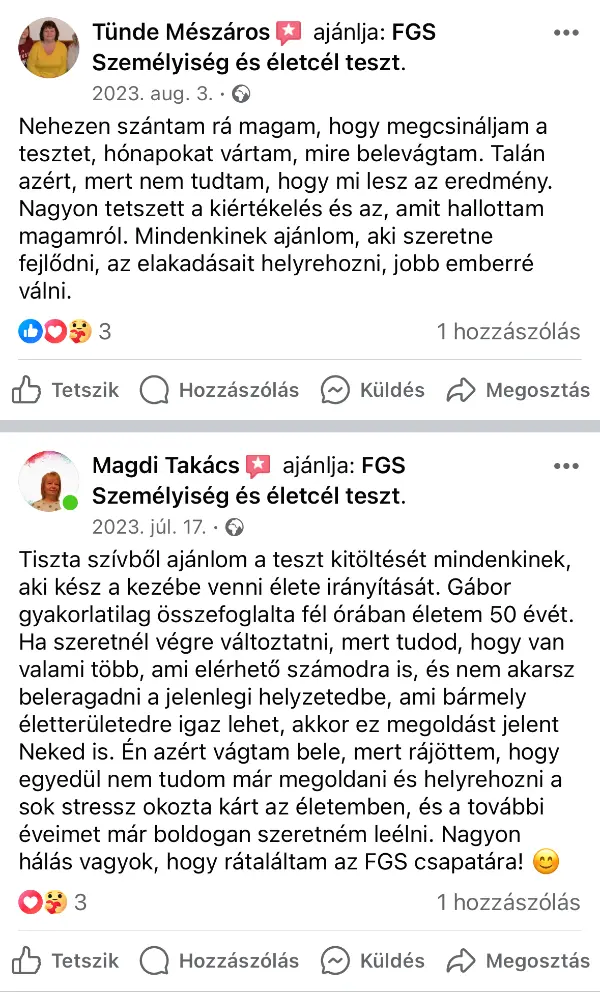Screen dimensions: 600x992
Task: View Magdi Takács's profile picture
Action: click(48, 481)
